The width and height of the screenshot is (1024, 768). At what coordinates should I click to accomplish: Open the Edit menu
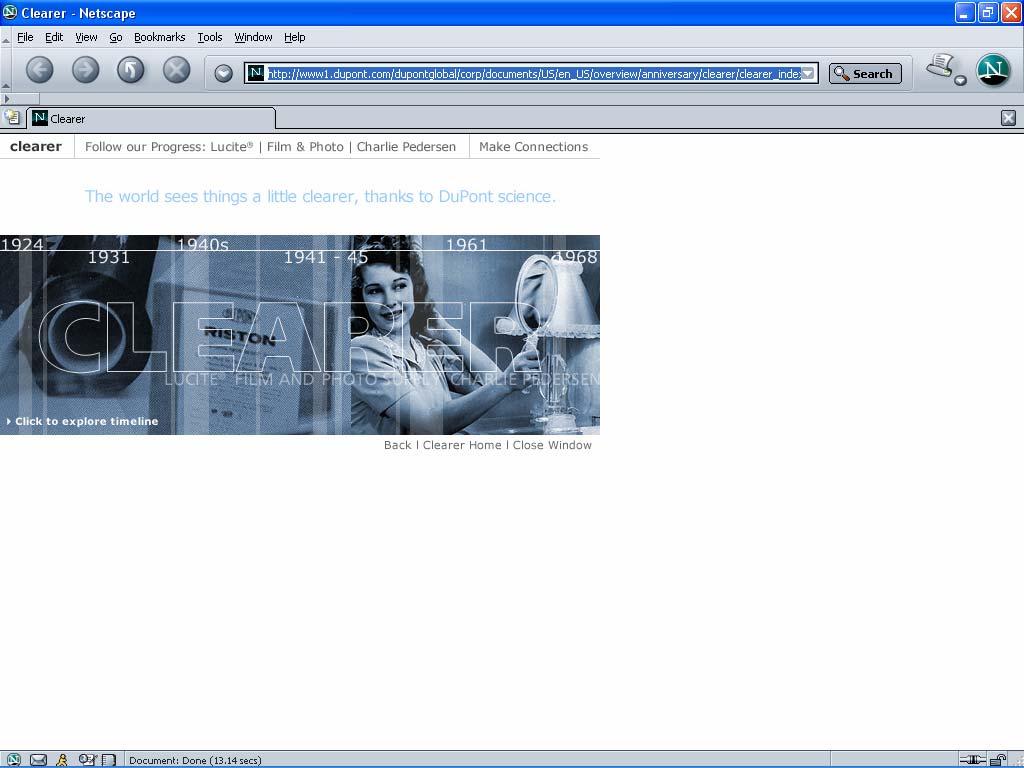(54, 37)
